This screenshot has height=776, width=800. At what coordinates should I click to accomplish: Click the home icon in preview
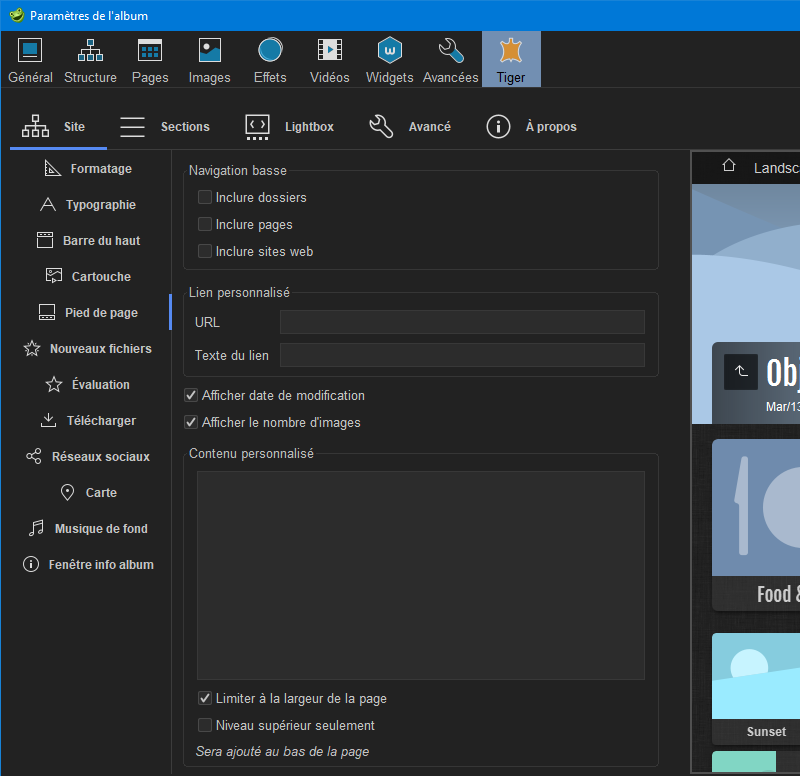pyautogui.click(x=729, y=167)
